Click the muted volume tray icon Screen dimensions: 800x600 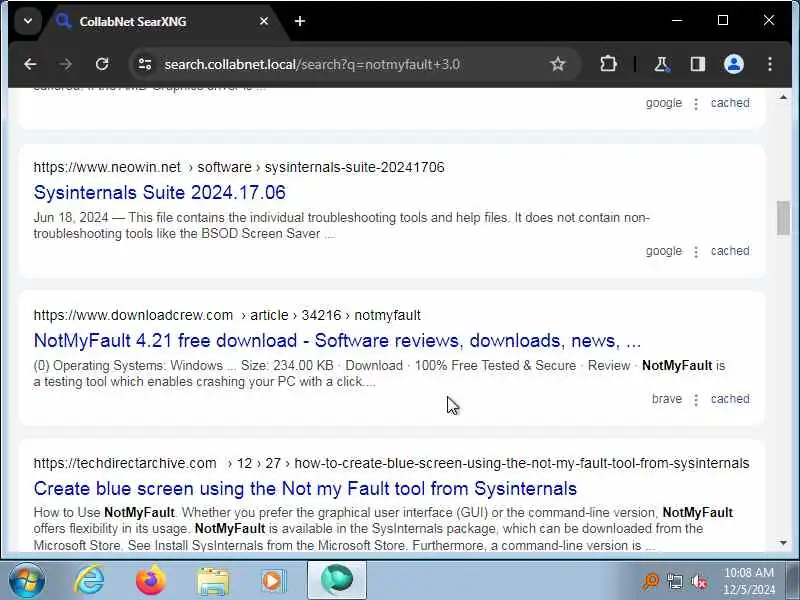click(698, 581)
